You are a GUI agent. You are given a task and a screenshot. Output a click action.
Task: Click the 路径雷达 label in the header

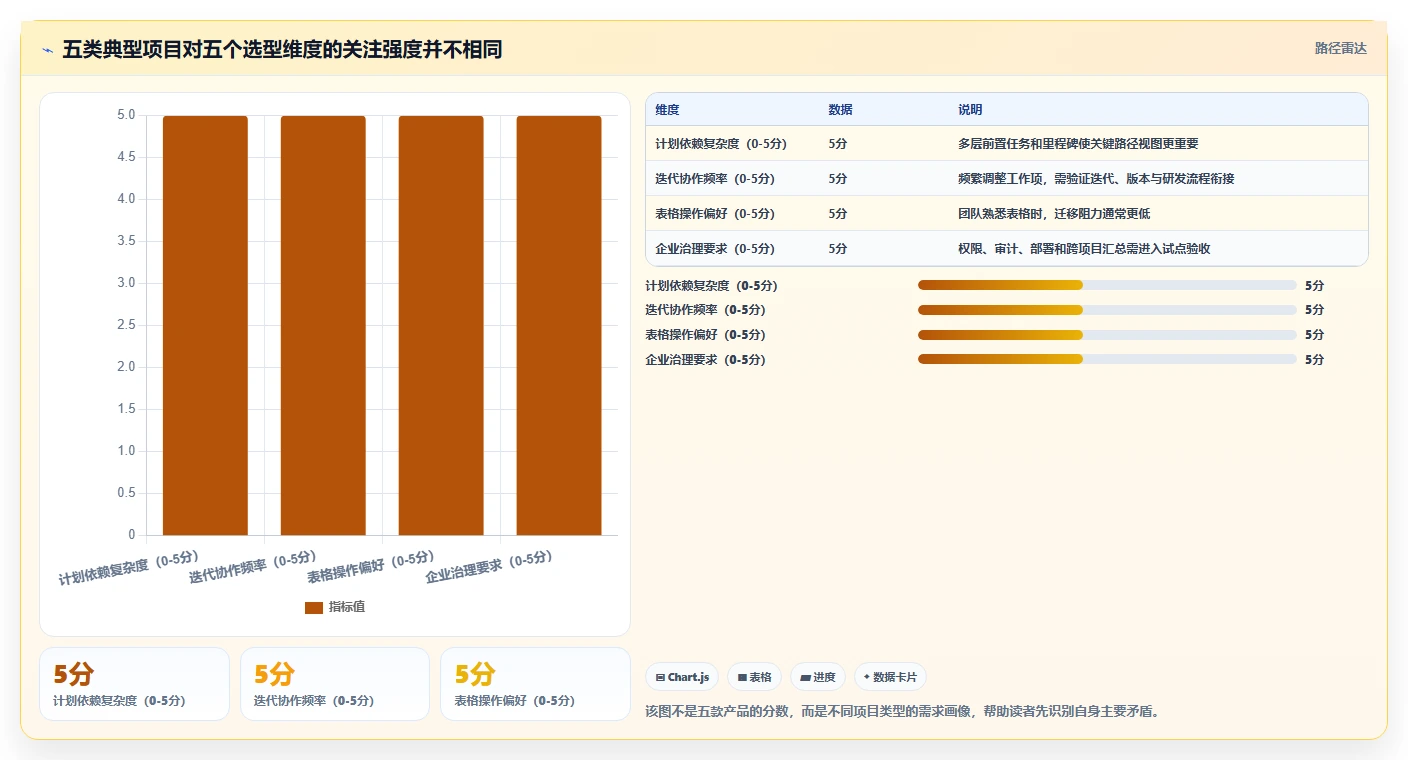pyautogui.click(x=1340, y=48)
